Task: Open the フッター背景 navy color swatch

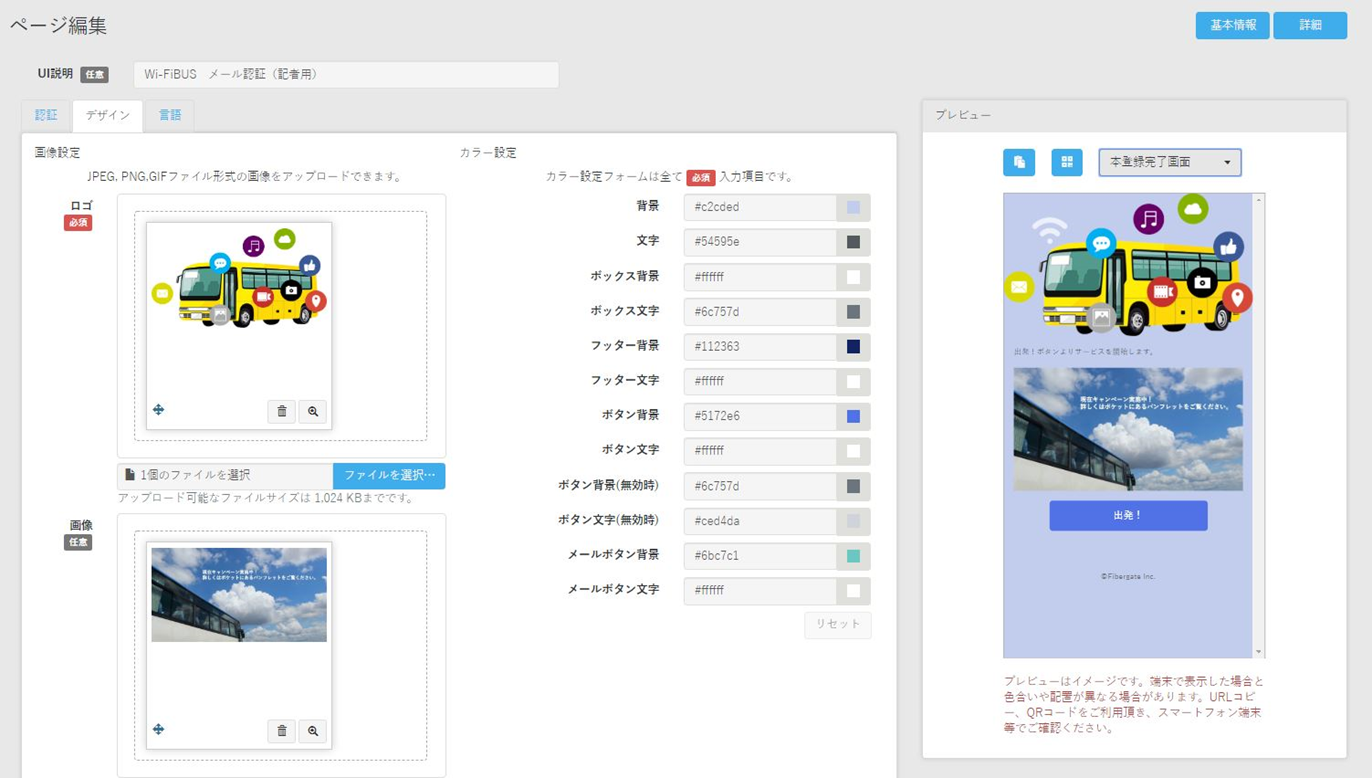Action: pyautogui.click(x=853, y=347)
